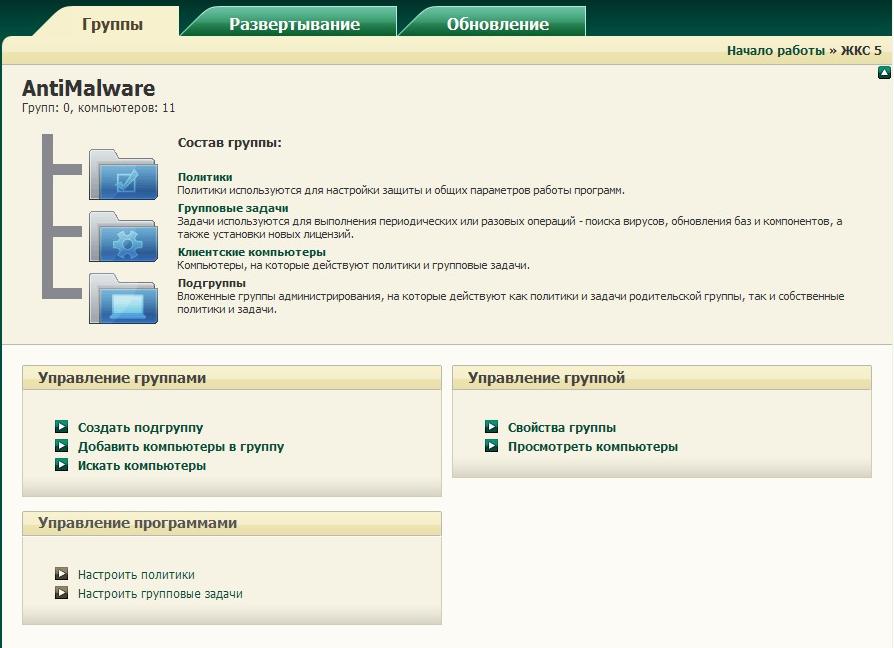Click Создать подгруппу link
This screenshot has width=894, height=648.
(x=140, y=427)
